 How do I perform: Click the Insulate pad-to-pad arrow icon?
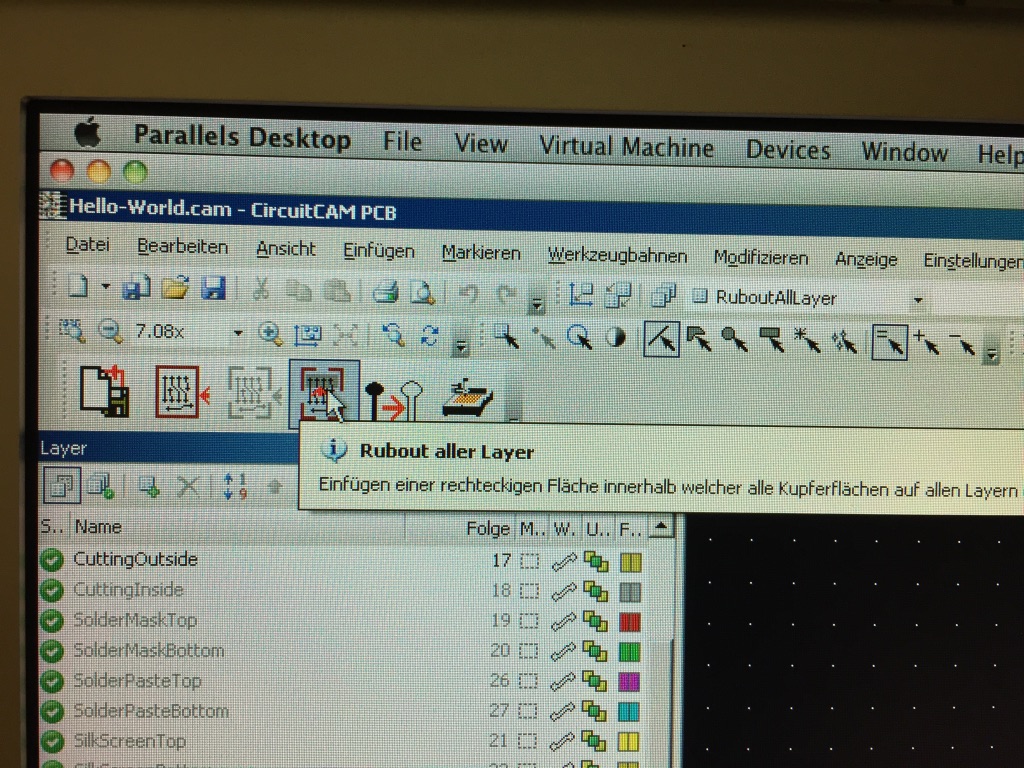[x=393, y=400]
